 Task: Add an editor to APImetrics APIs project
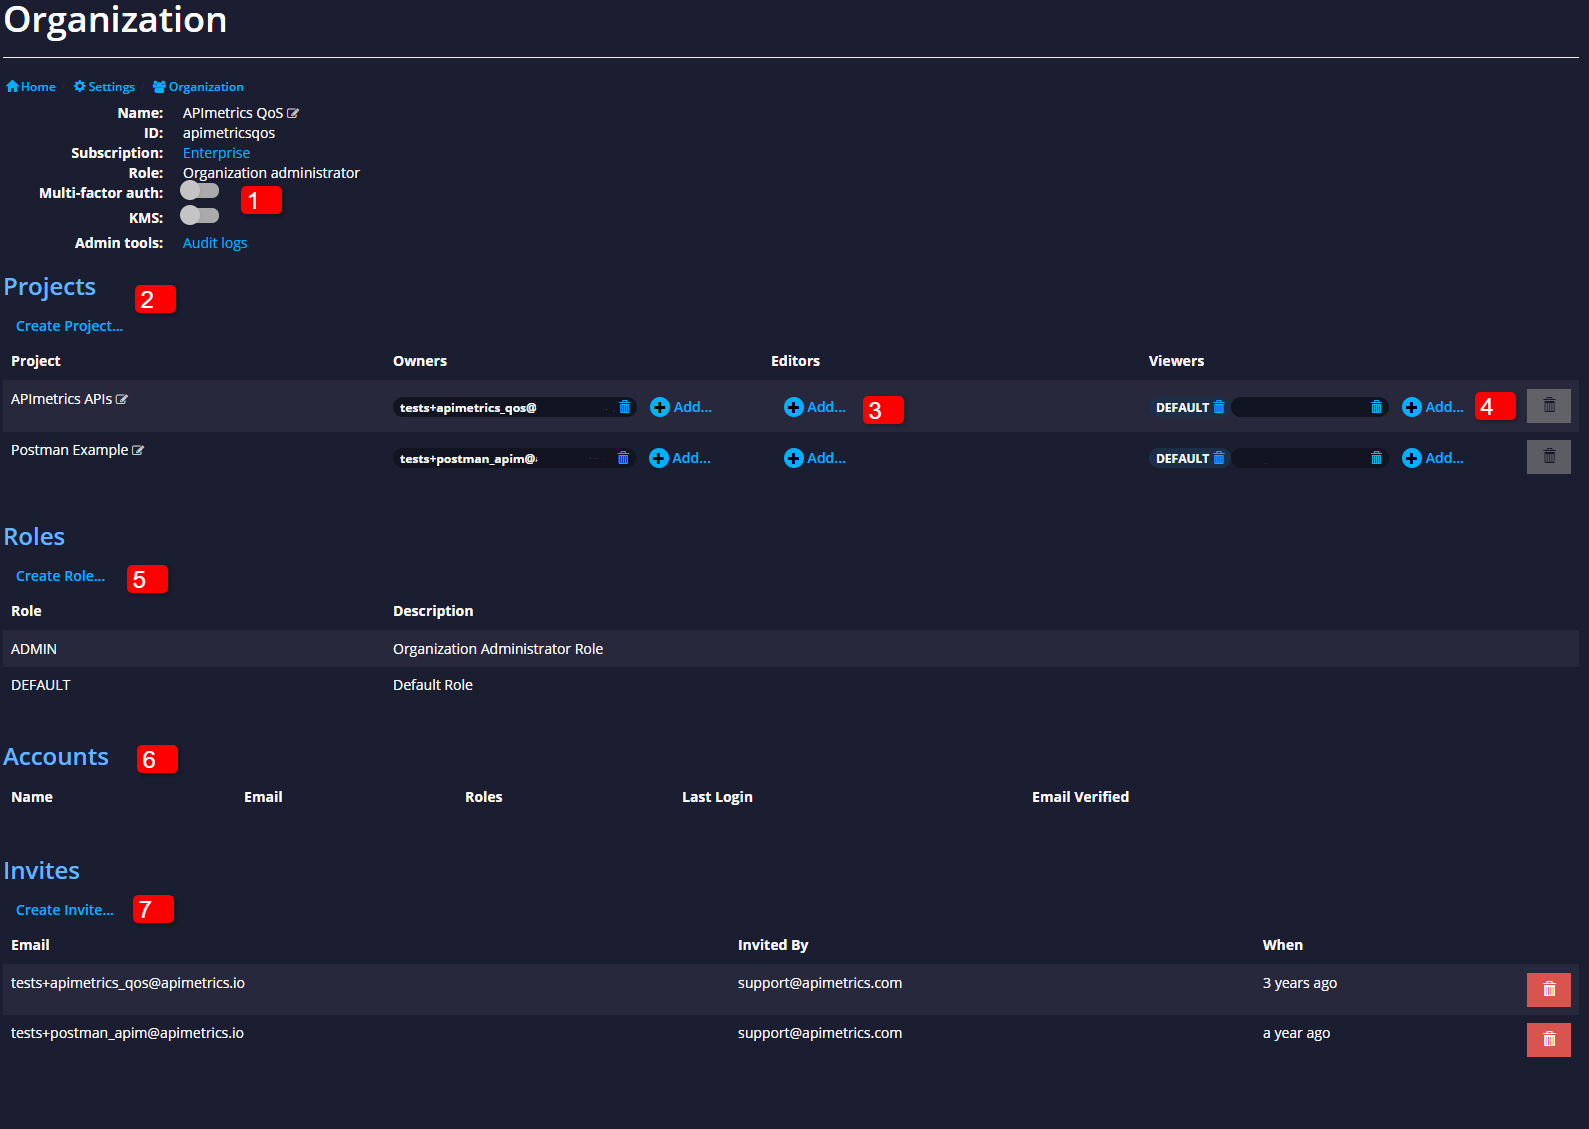click(815, 407)
